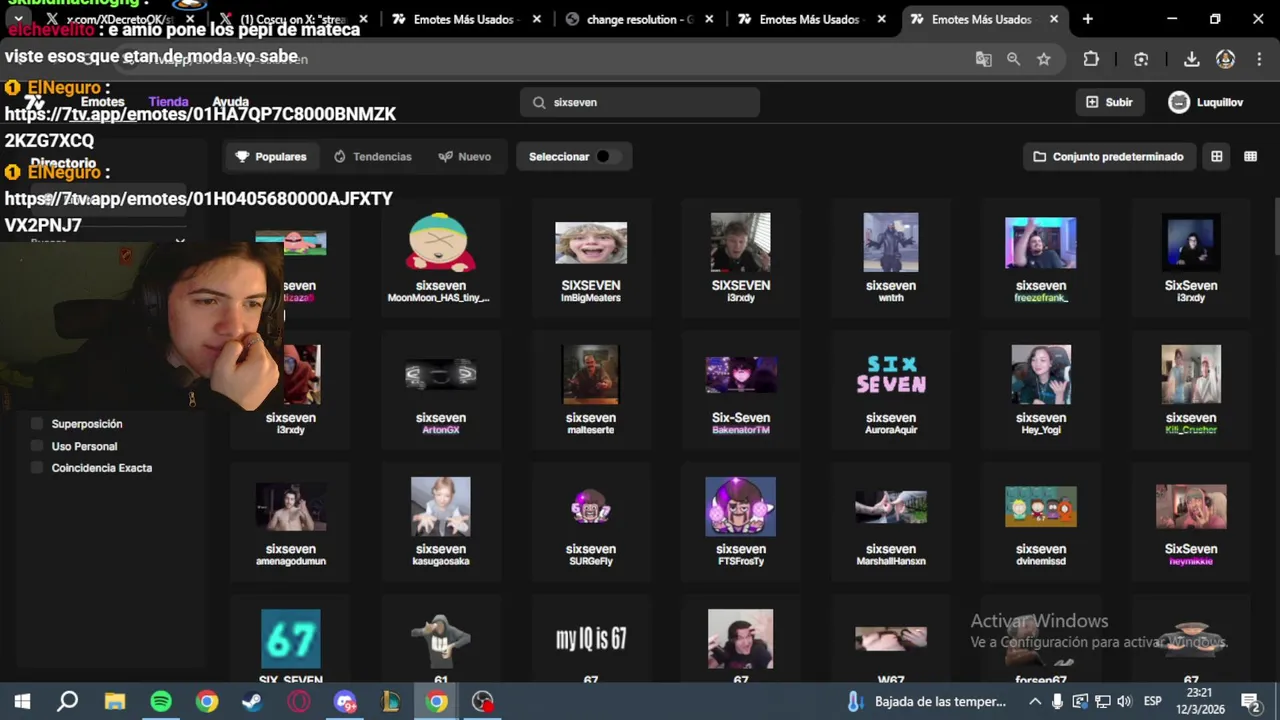Viewport: 1280px width, 720px height.
Task: Switch to the 'change resolution' browser tab
Action: (640, 19)
